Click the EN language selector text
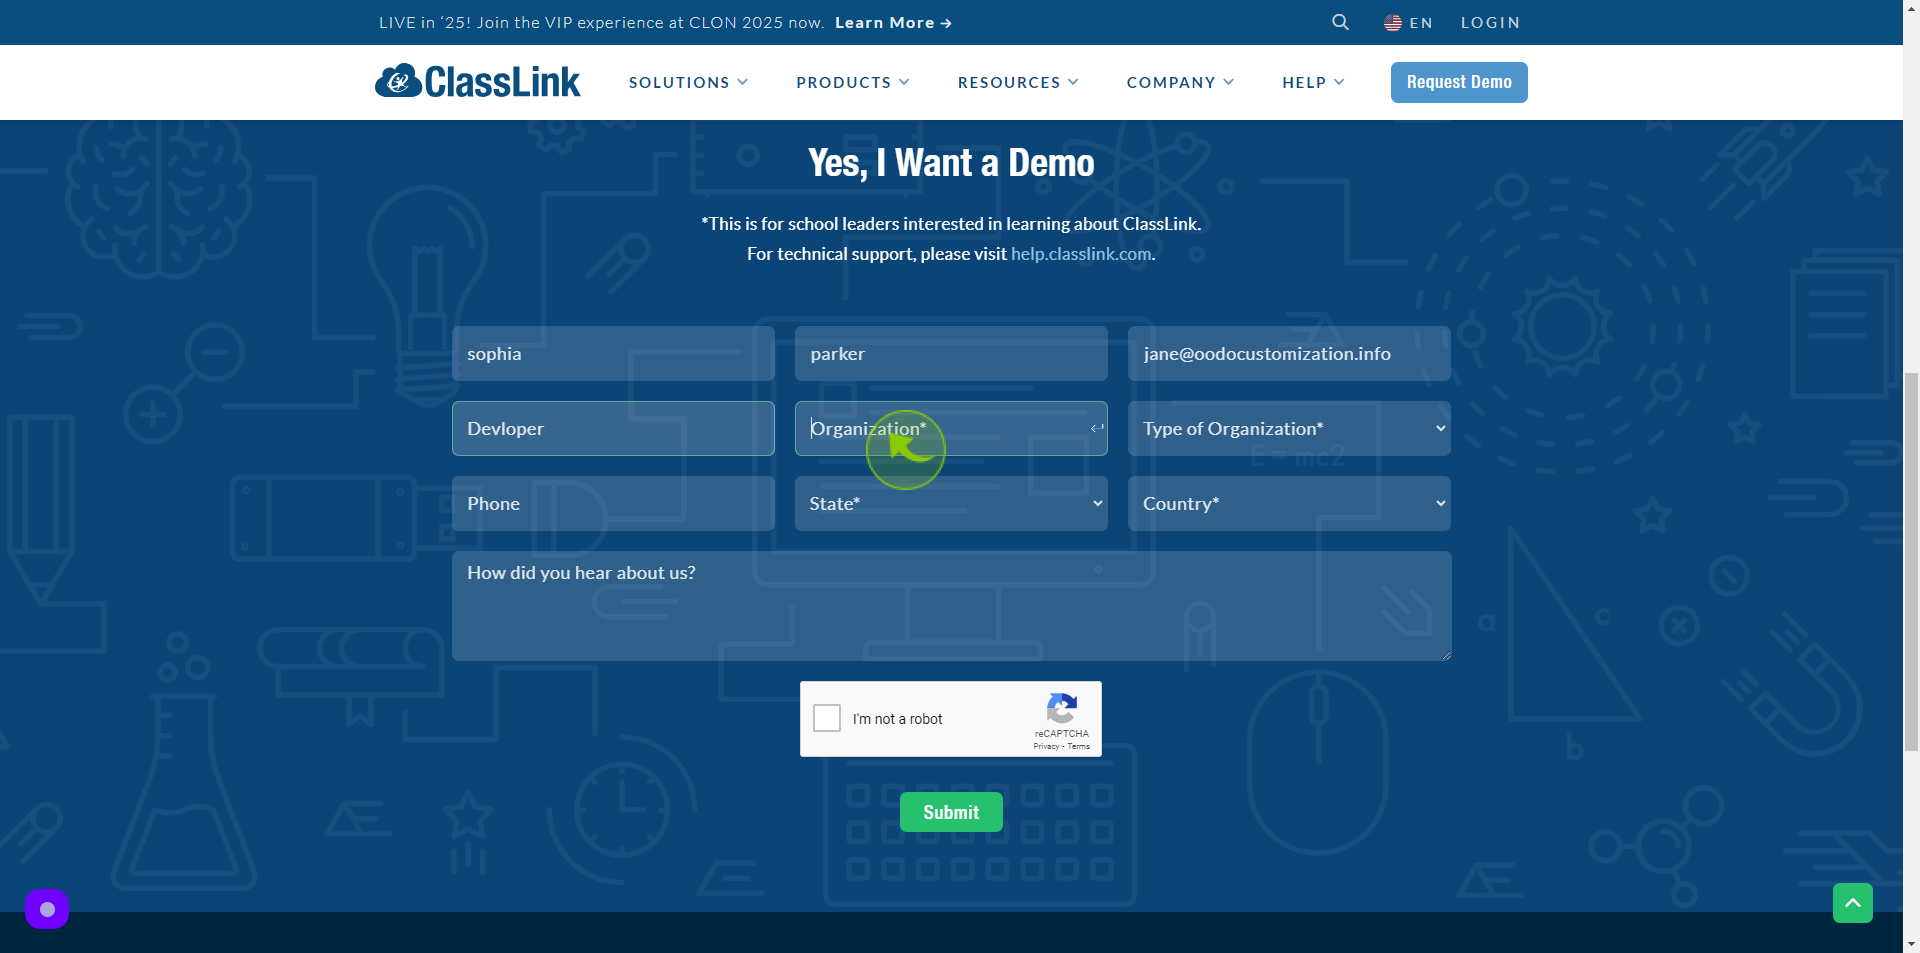 [1421, 22]
